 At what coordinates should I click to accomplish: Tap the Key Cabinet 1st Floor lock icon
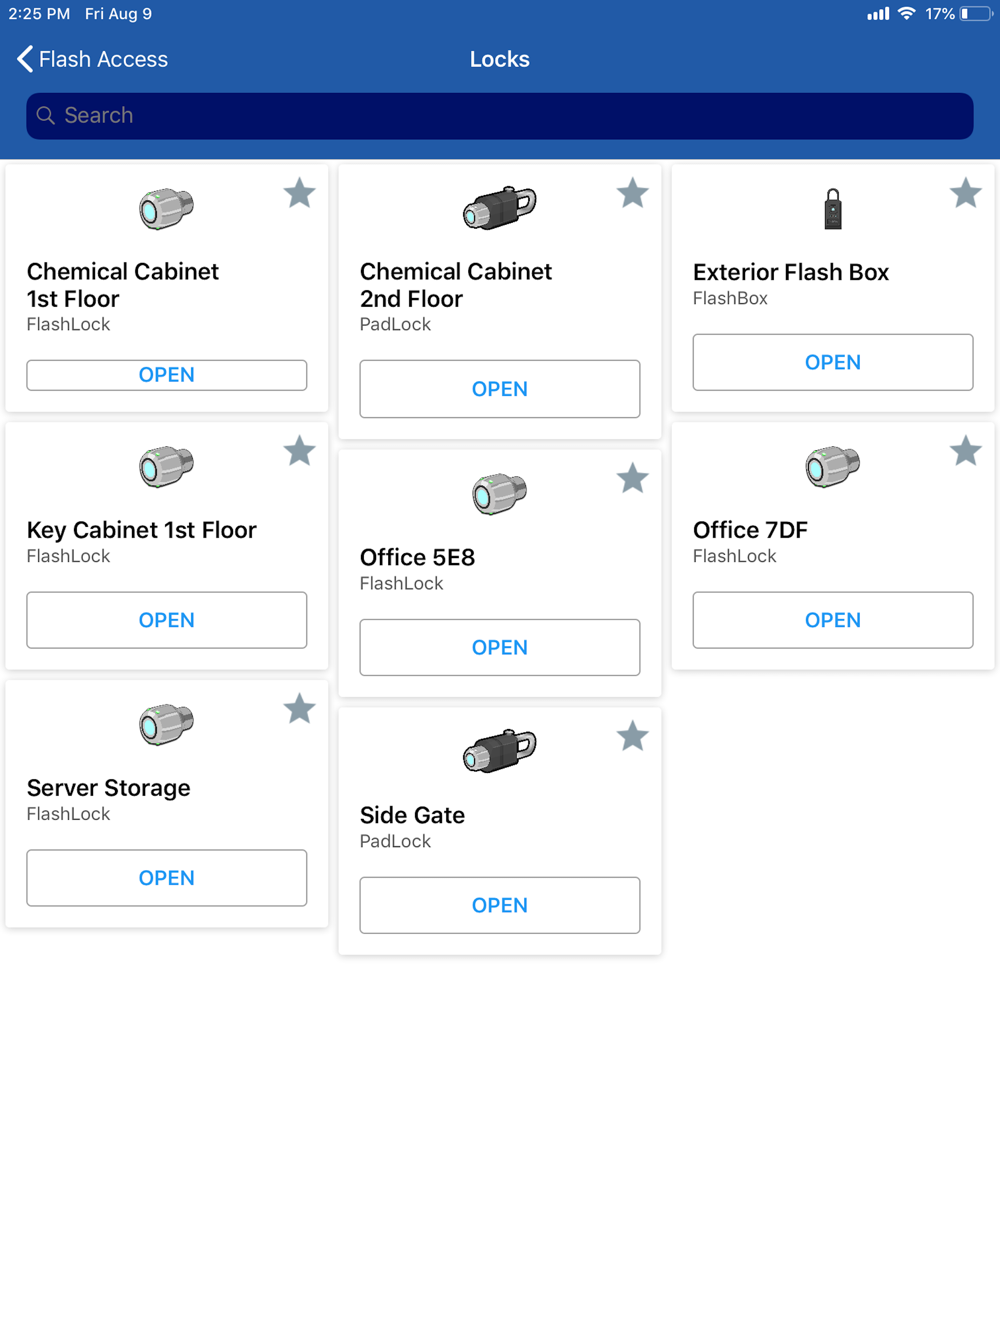coord(166,467)
